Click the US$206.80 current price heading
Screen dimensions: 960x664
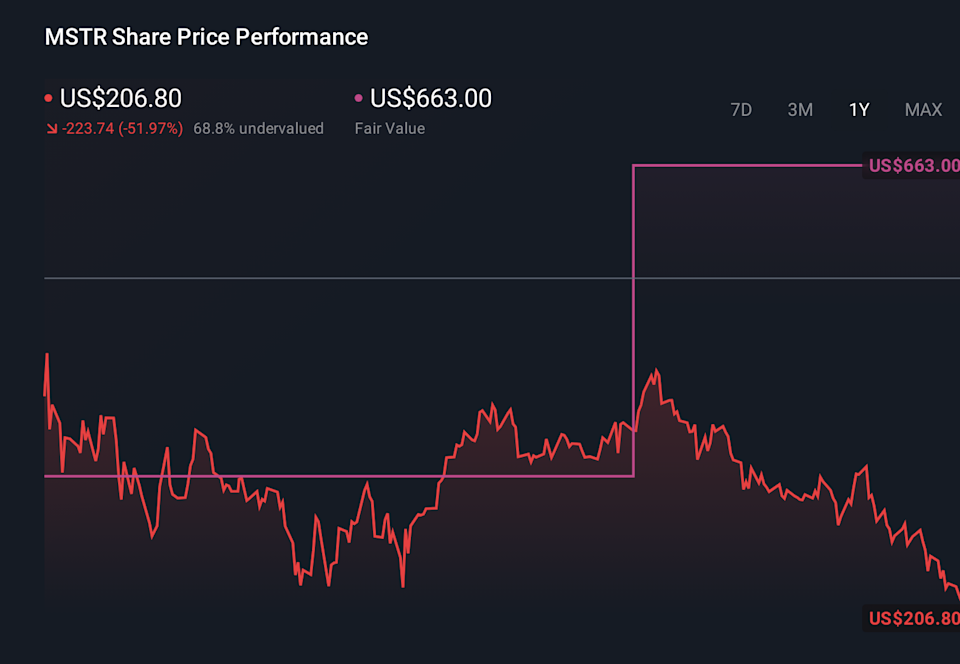click(x=120, y=99)
